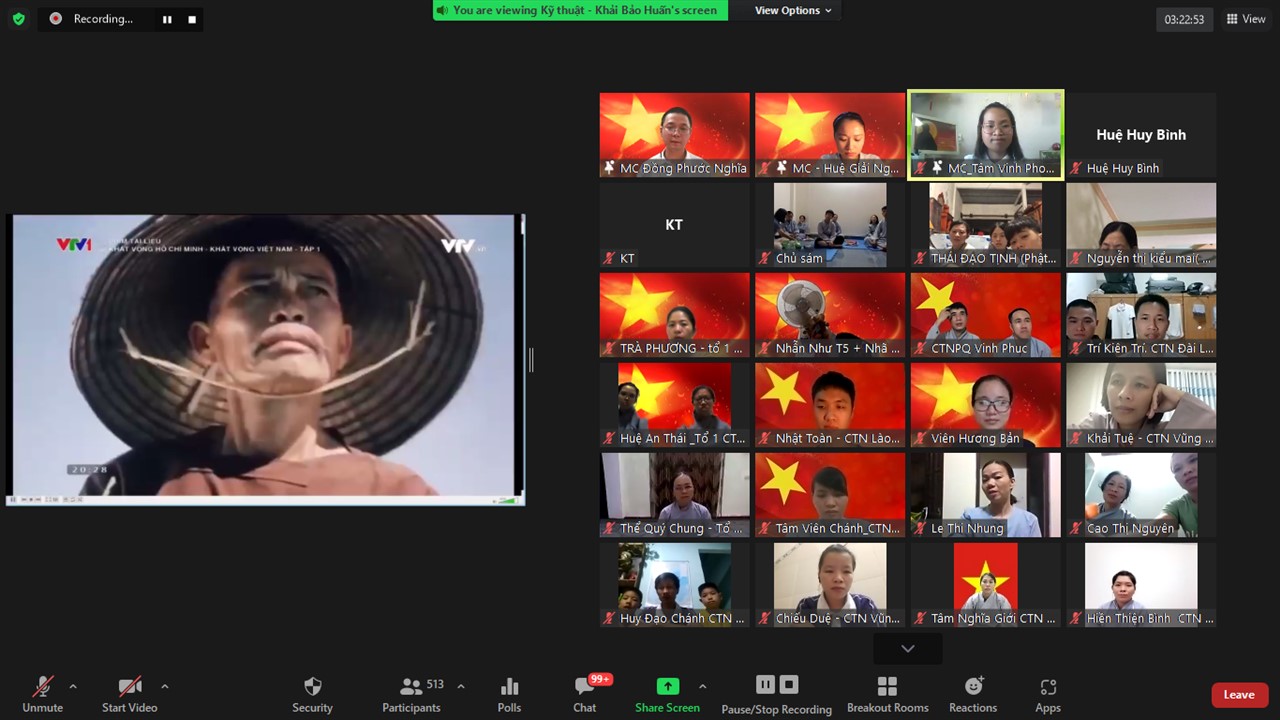
Task: Click muted mic icon on Huệ Huy Bình
Action: click(1076, 168)
